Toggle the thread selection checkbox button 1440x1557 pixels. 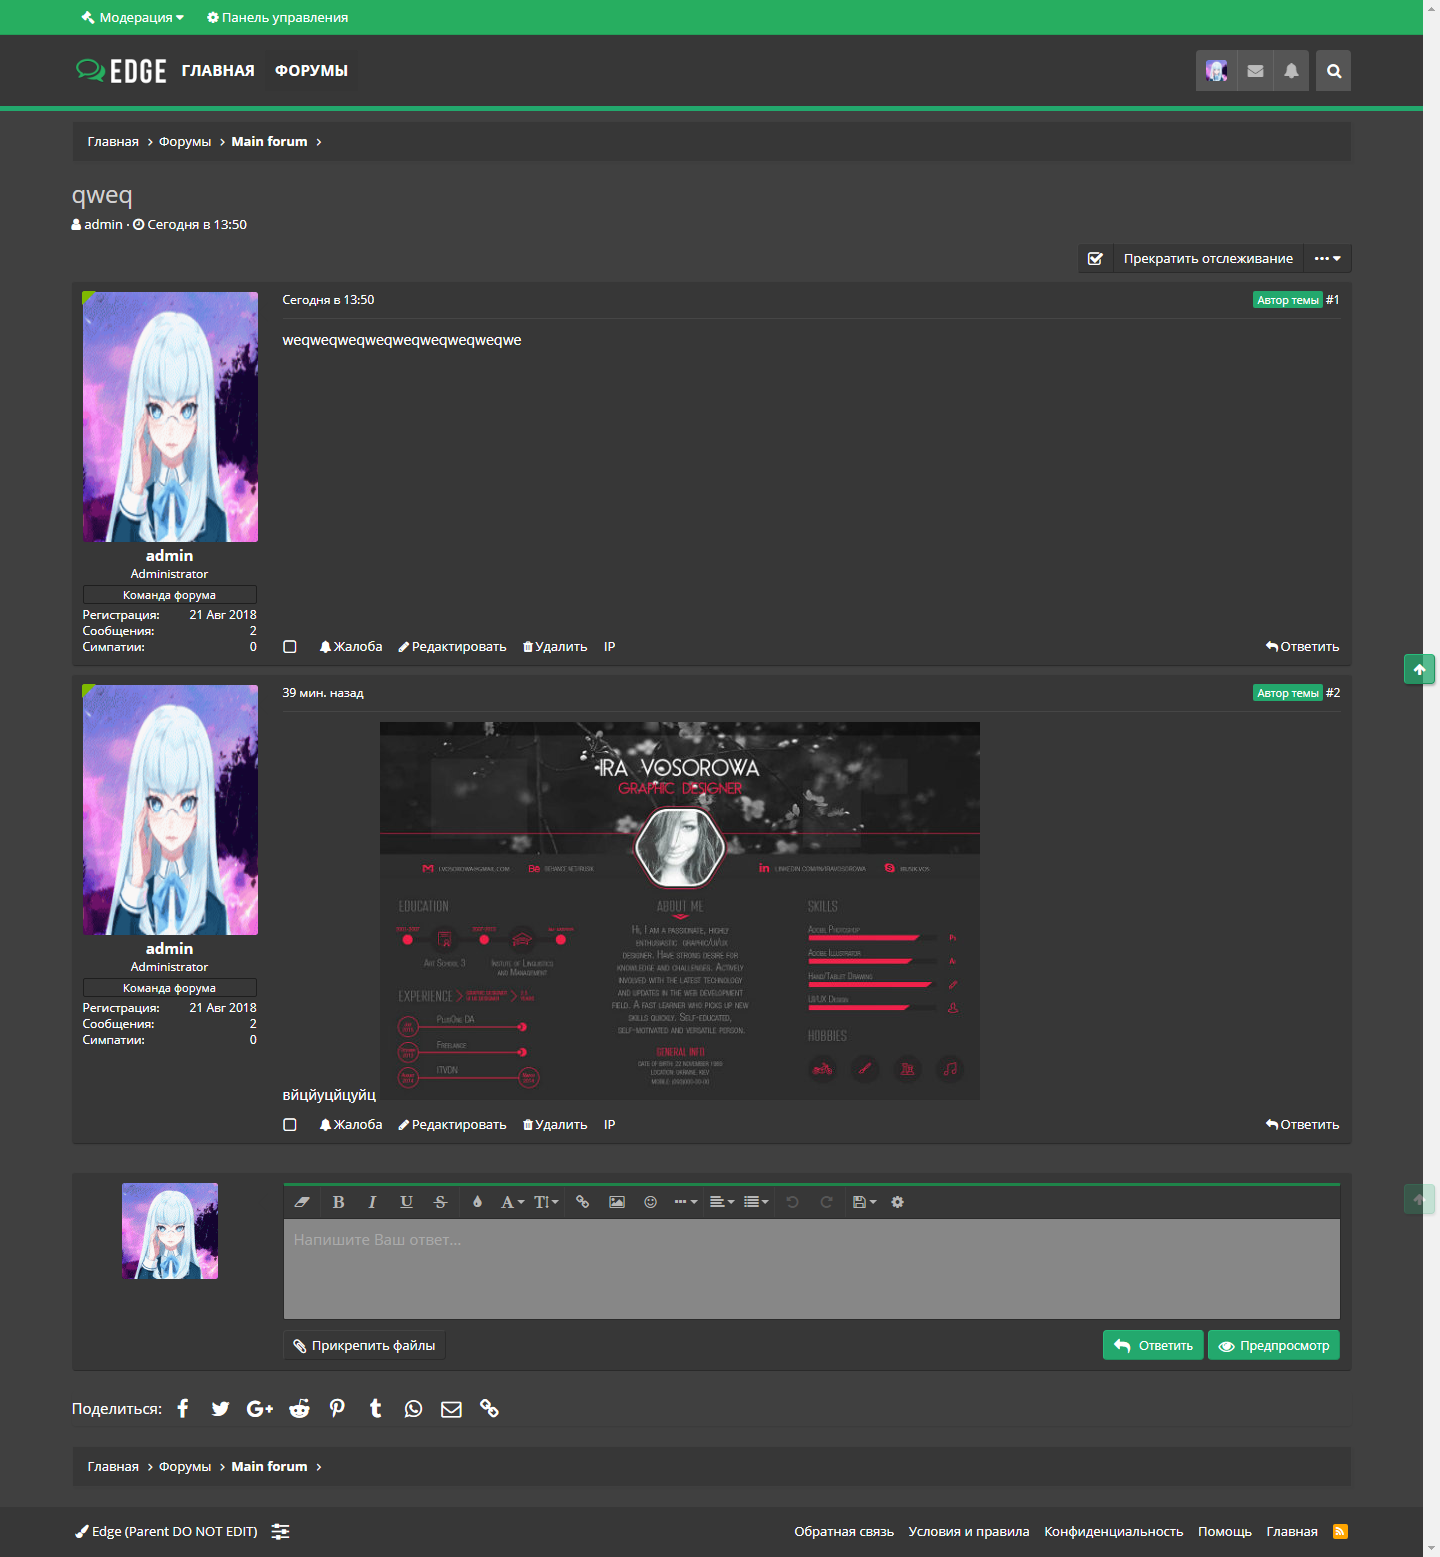point(1095,259)
